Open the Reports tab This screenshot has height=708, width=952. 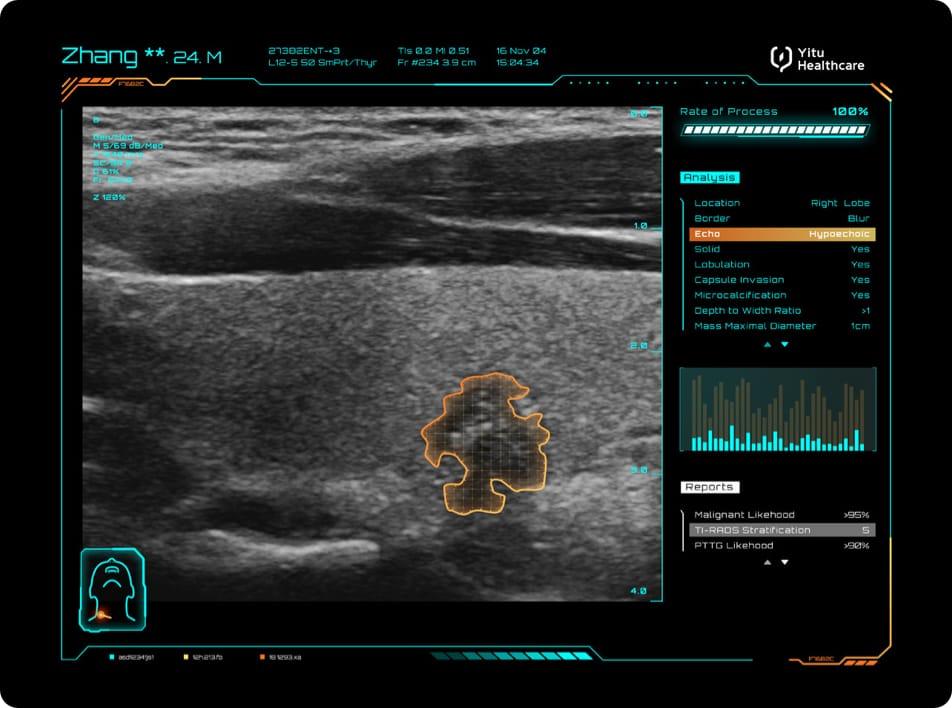pos(710,487)
